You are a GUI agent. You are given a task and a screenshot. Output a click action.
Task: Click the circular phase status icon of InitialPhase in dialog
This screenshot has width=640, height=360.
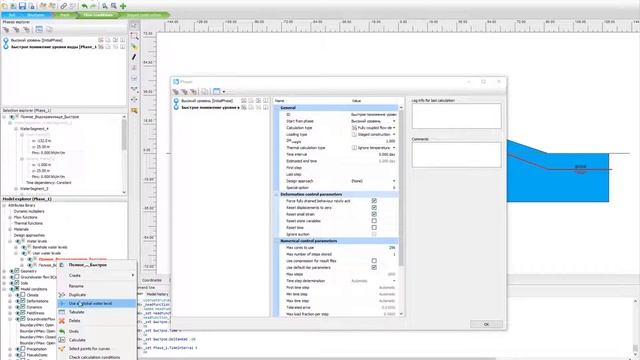point(176,100)
